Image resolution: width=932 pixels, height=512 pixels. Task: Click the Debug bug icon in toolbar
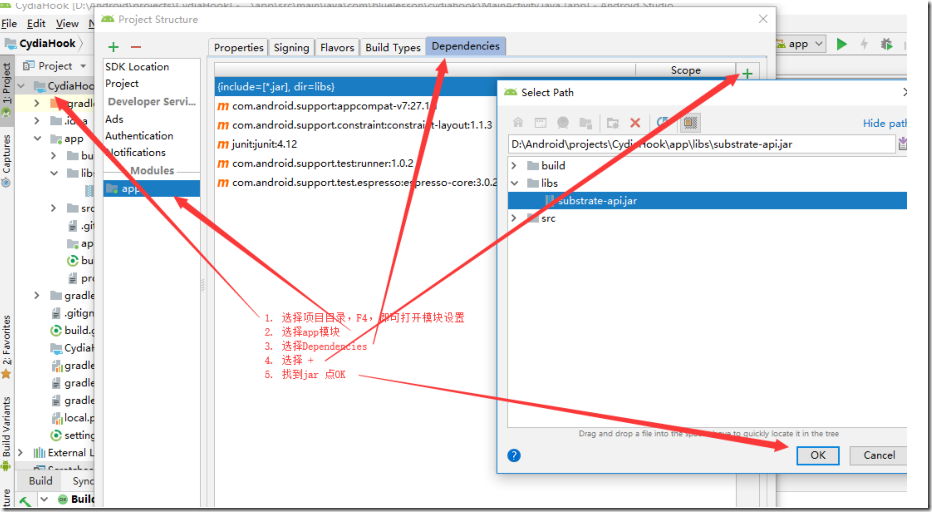886,44
